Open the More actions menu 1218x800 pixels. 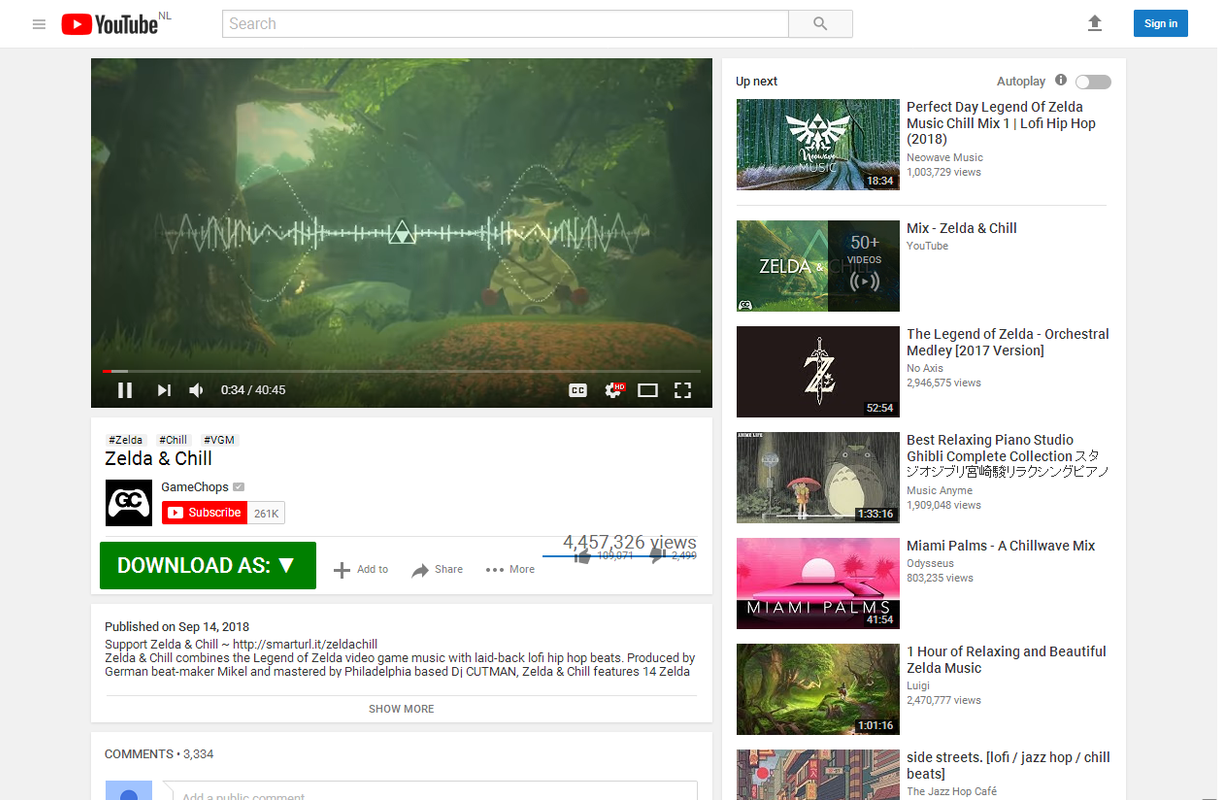510,569
